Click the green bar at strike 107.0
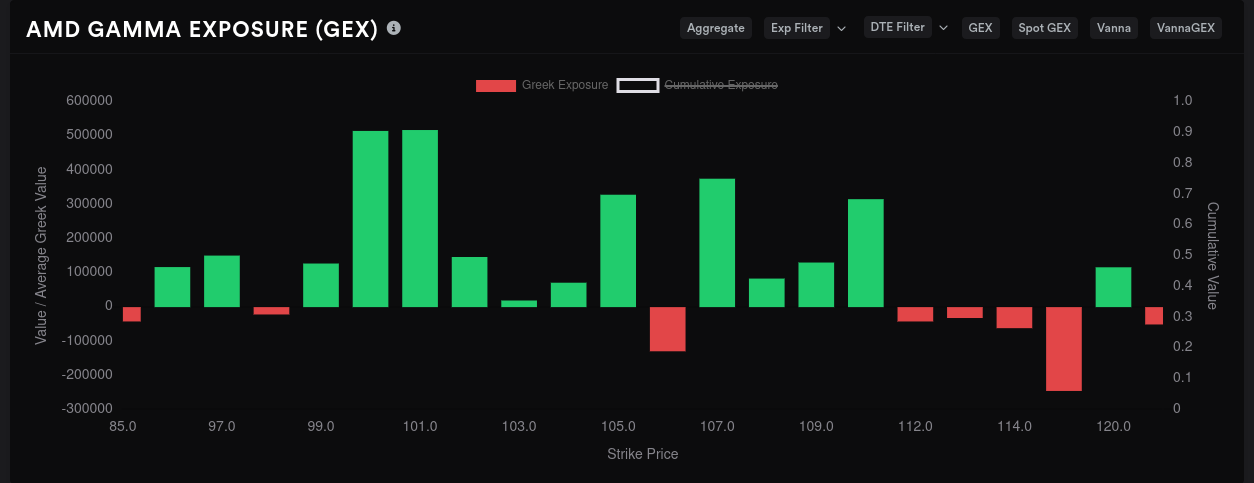The image size is (1254, 483). 717,243
